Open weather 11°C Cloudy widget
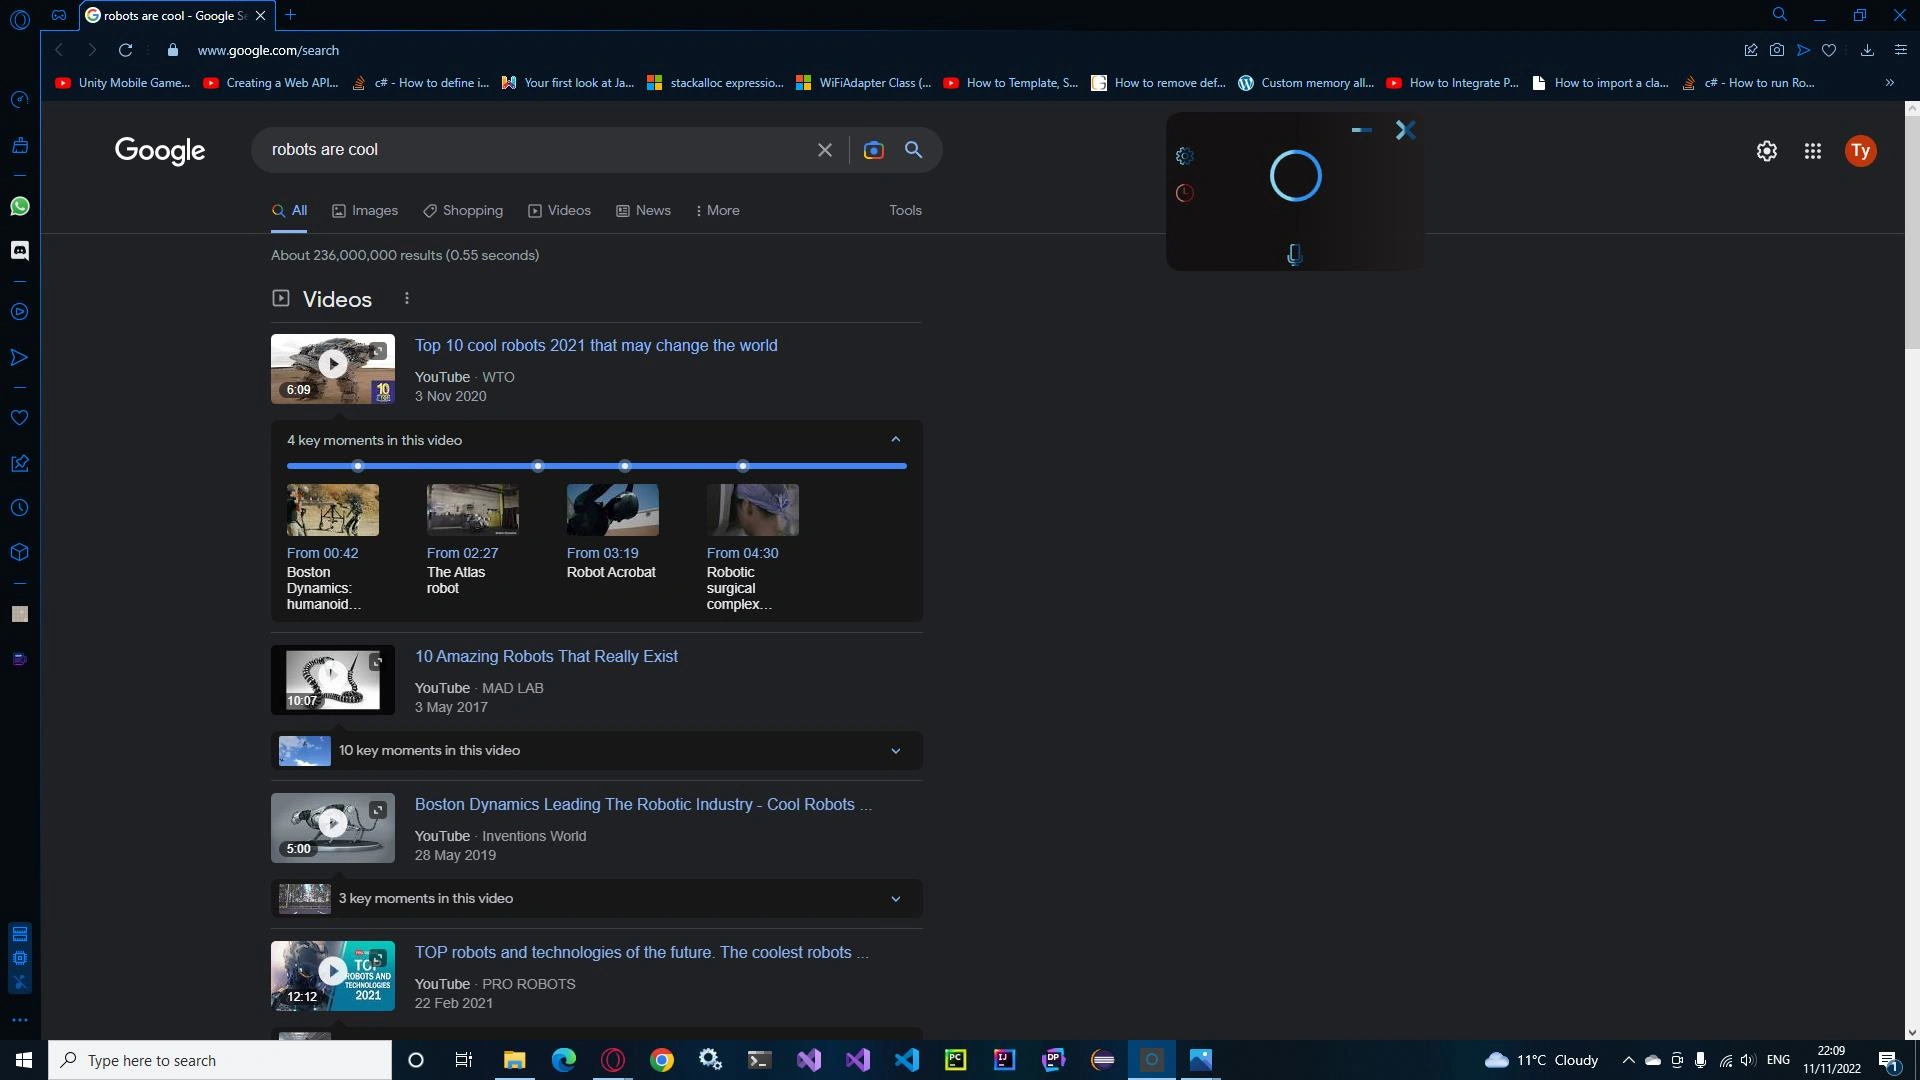The image size is (1920, 1080). [1541, 1060]
